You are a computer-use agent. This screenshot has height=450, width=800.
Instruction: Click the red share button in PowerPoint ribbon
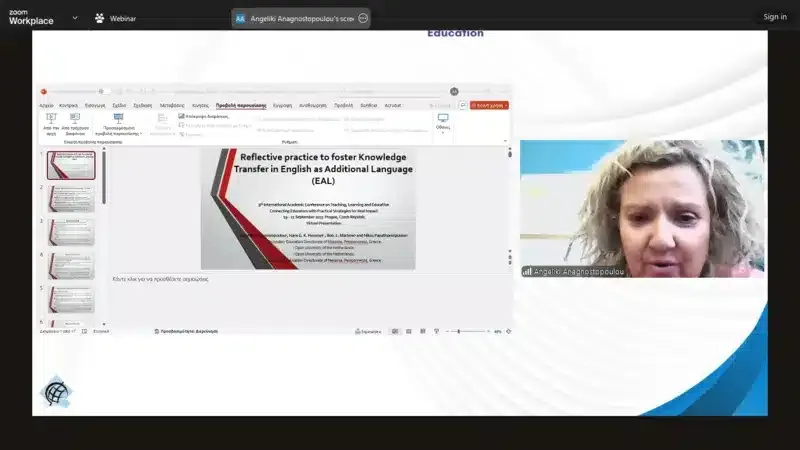pos(491,105)
